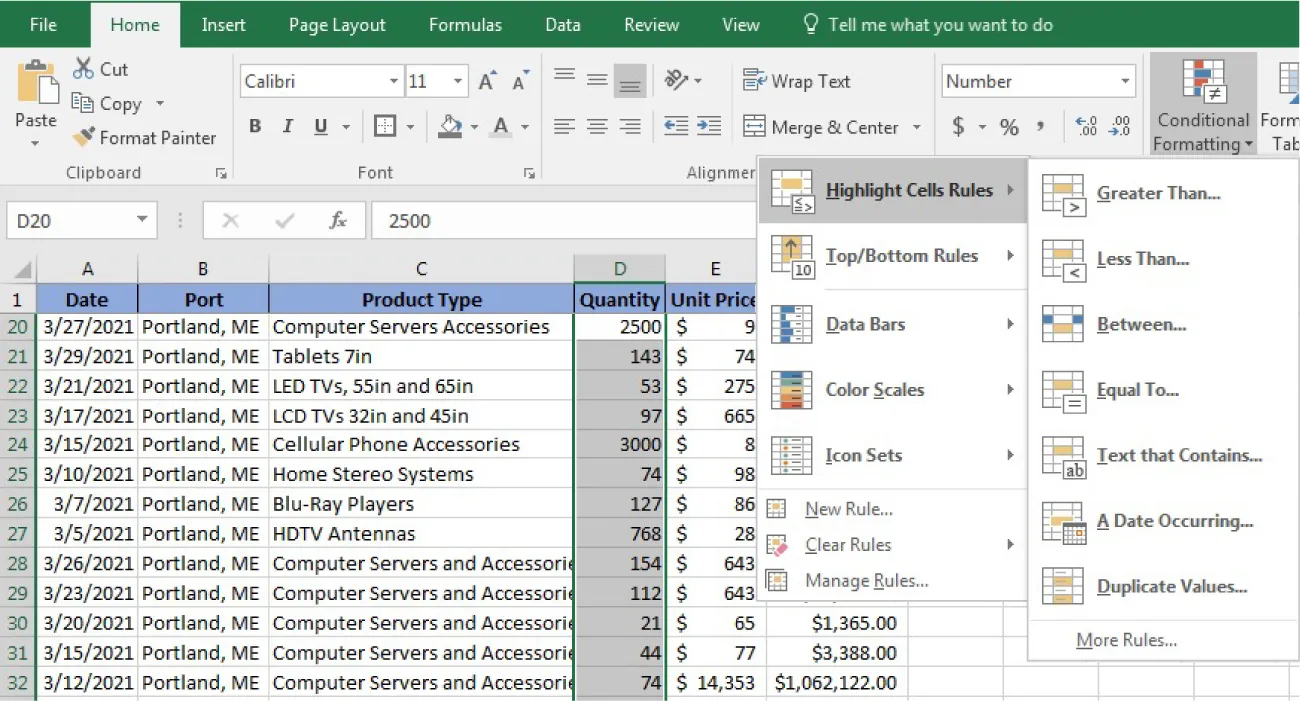1300x701 pixels.
Task: Toggle bold formatting
Action: (254, 126)
